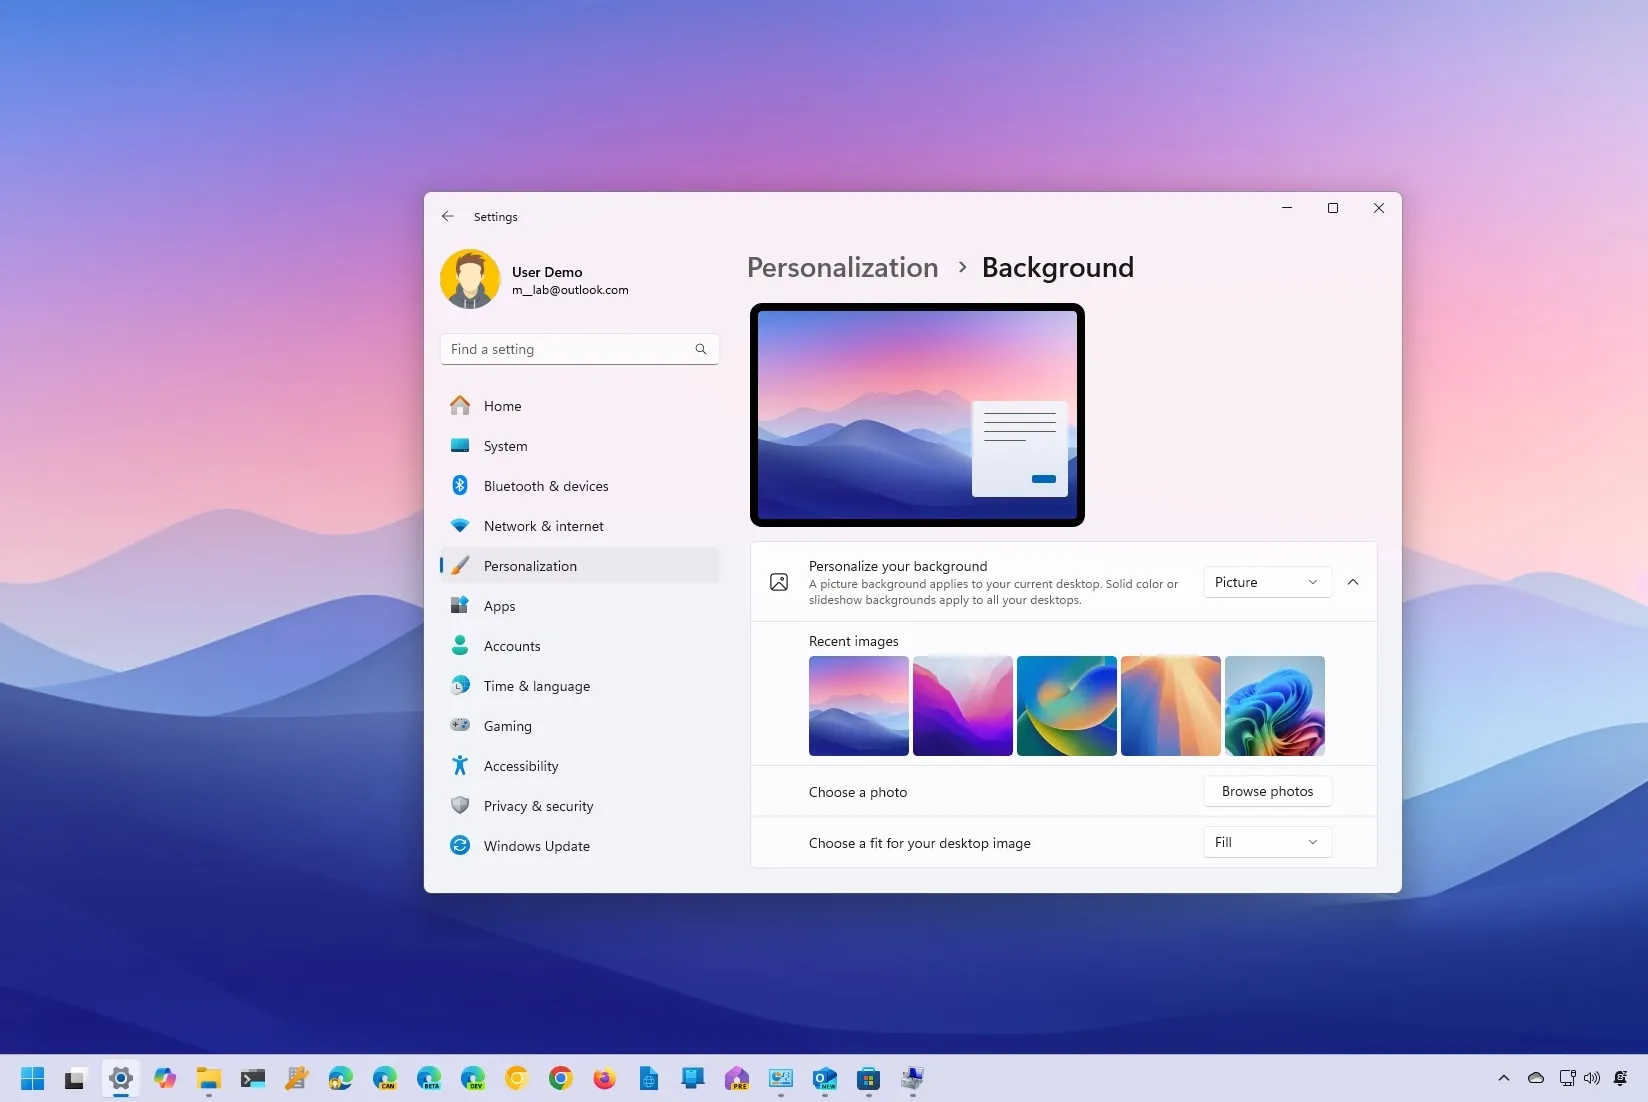The image size is (1648, 1102).
Task: Open the Start menu from taskbar
Action: click(32, 1079)
